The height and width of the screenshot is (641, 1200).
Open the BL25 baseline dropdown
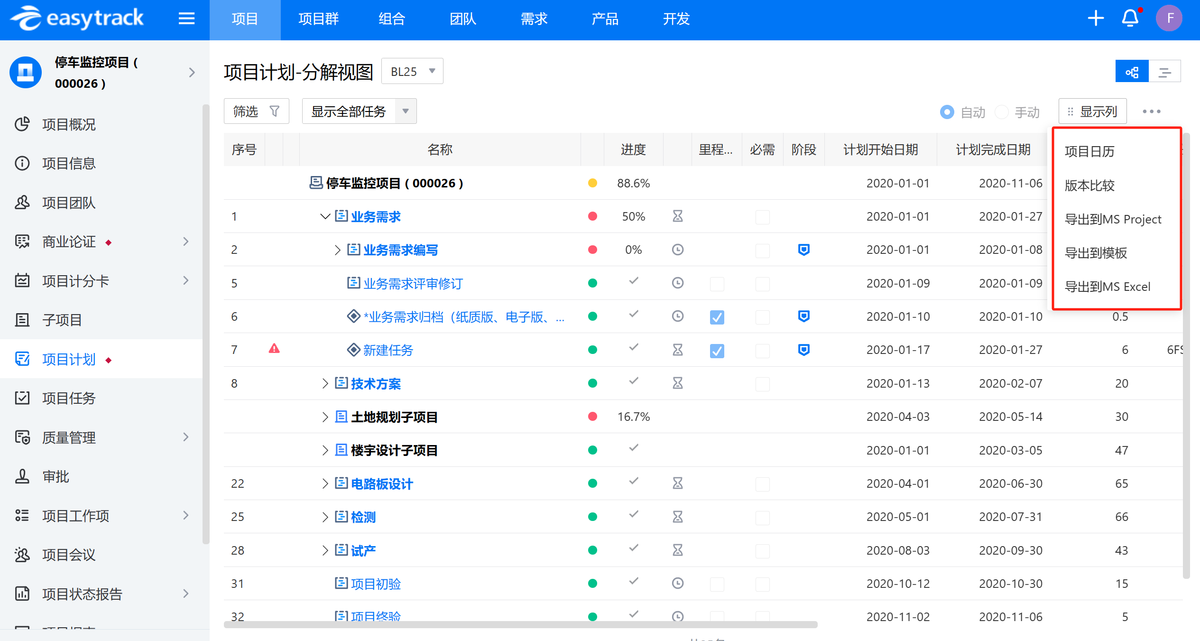412,71
